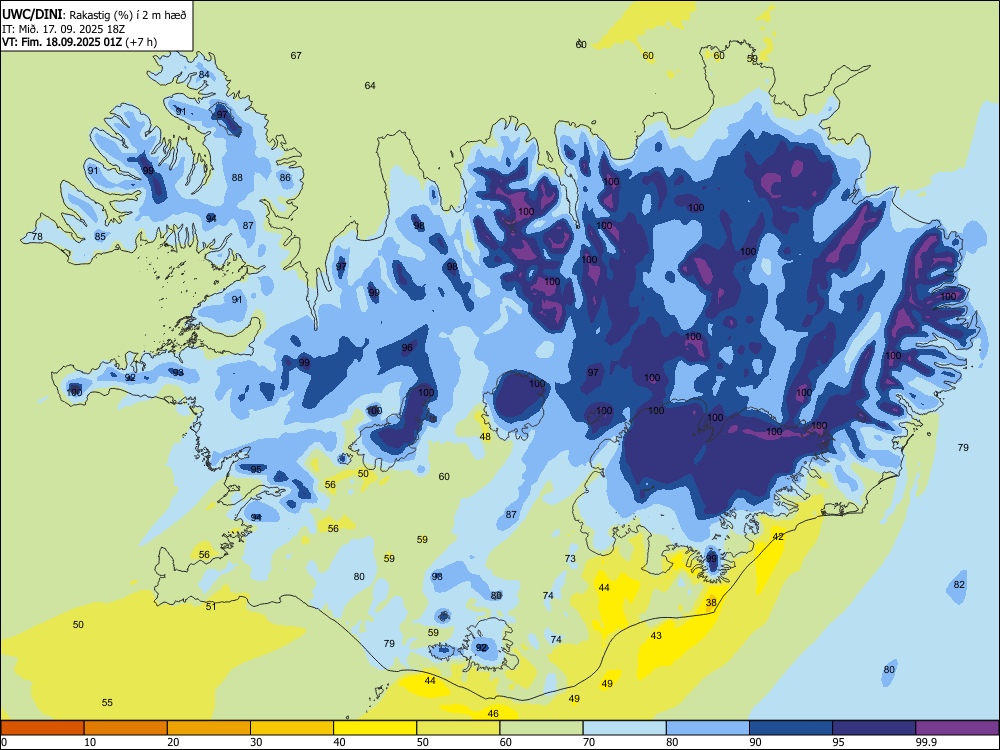1000x750 pixels.
Task: Click the map value "88"
Action: click(237, 177)
